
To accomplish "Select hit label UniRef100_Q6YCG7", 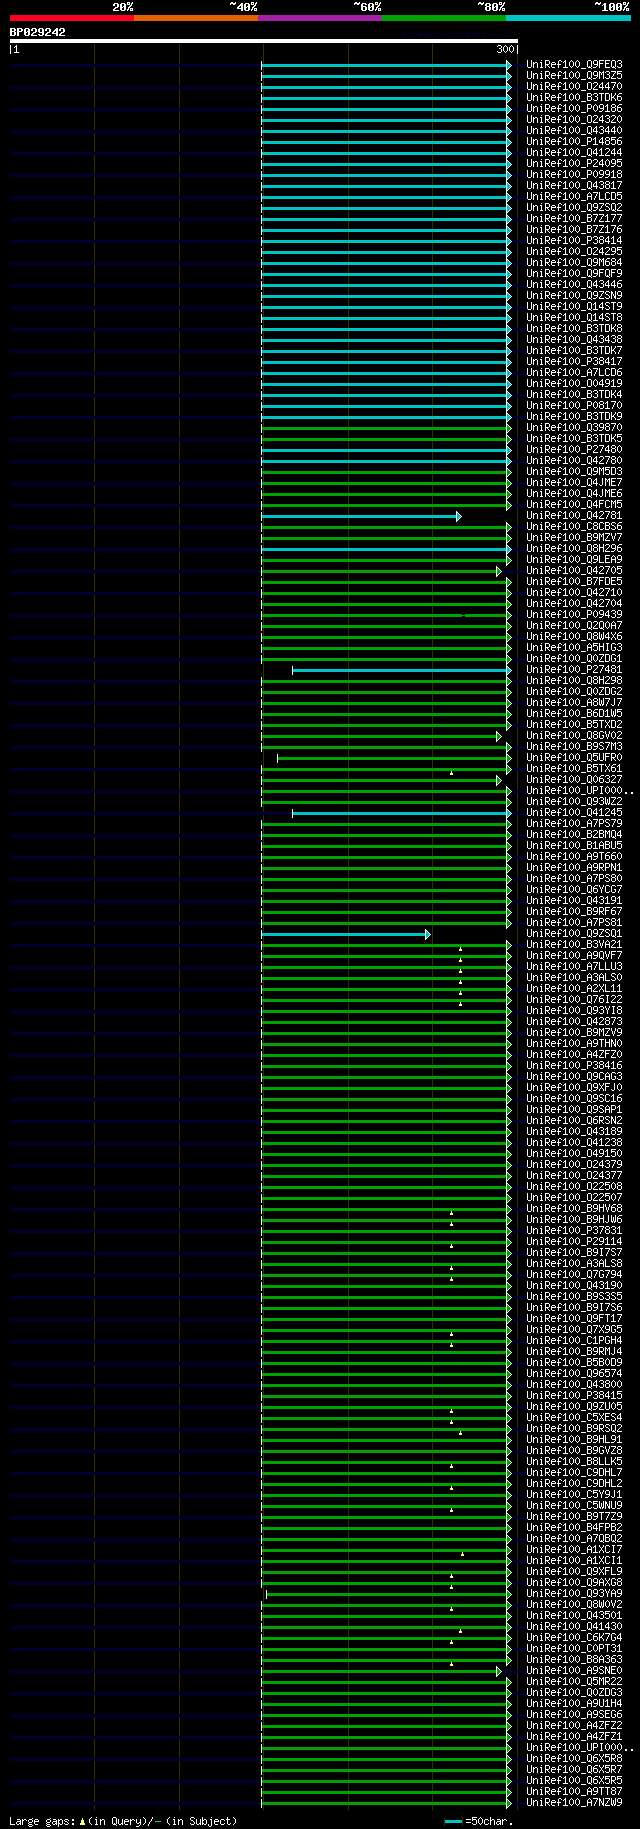I will (x=574, y=890).
